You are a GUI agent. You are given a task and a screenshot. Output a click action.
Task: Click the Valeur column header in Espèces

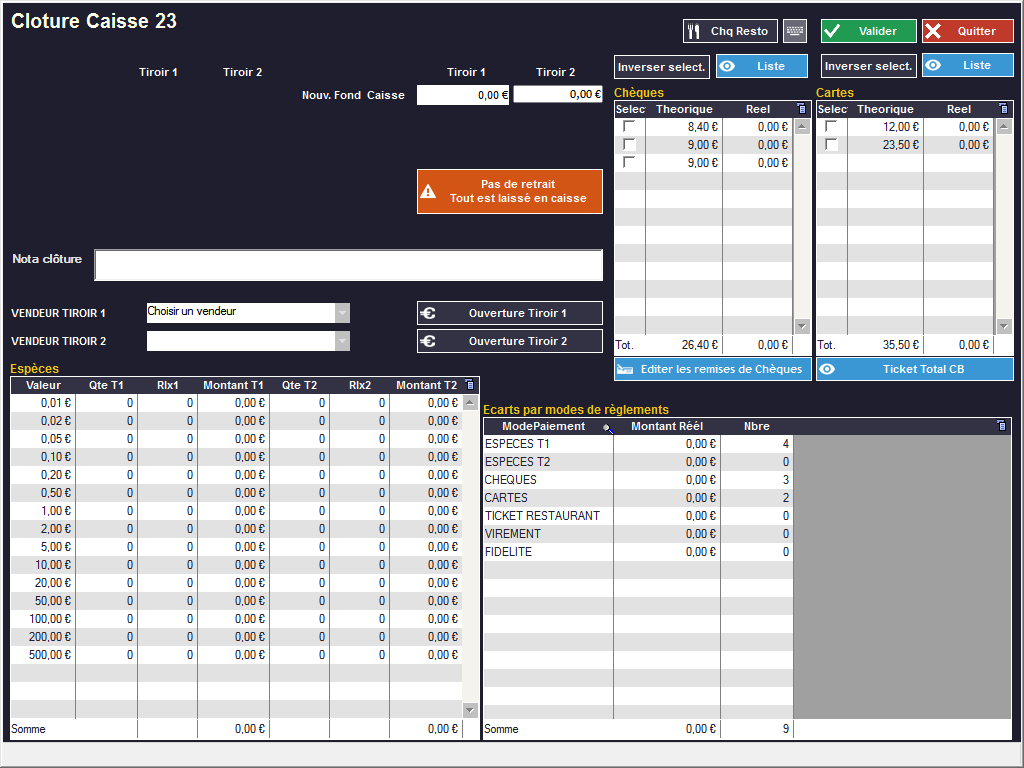[x=43, y=385]
